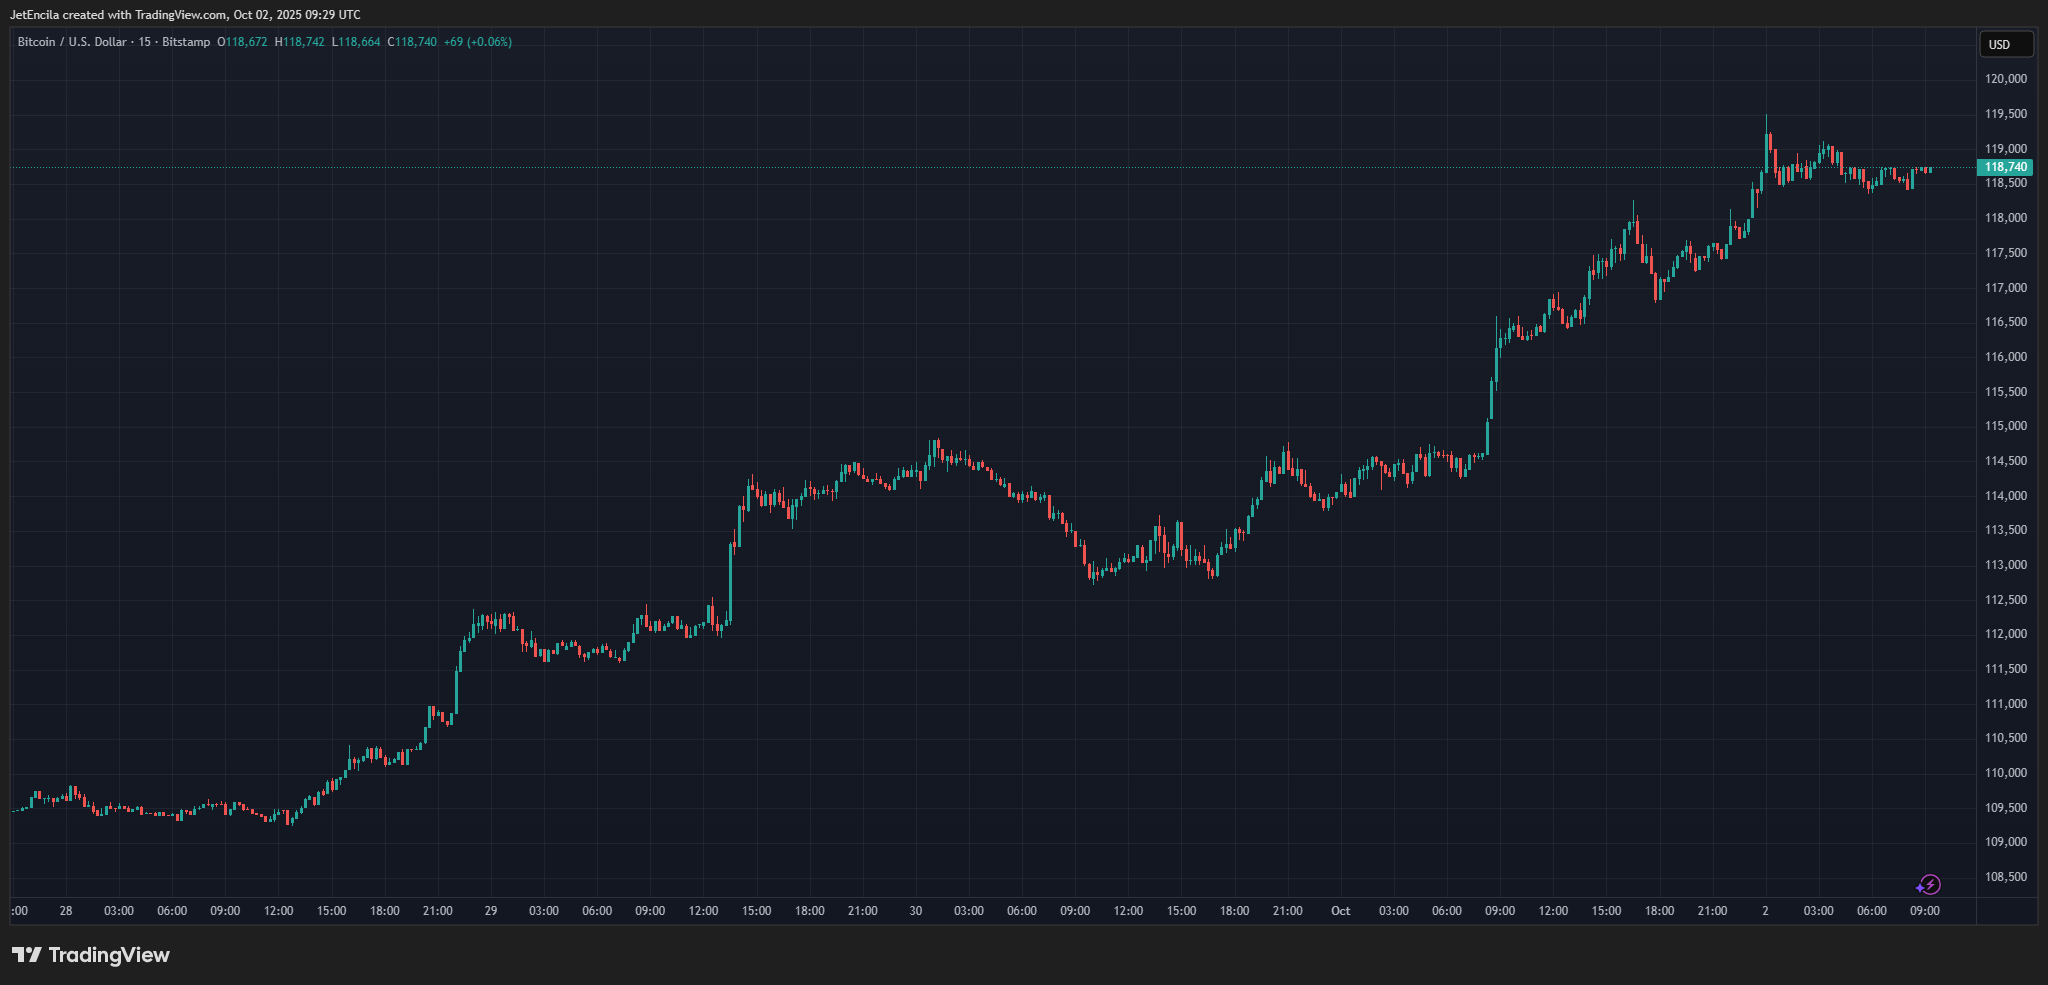This screenshot has height=985, width=2048.
Task: Click the +69 (+0.06%) change value
Action: tap(478, 42)
